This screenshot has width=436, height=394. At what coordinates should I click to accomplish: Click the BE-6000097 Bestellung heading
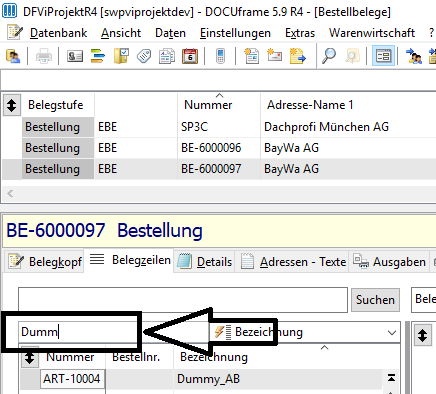coord(104,231)
